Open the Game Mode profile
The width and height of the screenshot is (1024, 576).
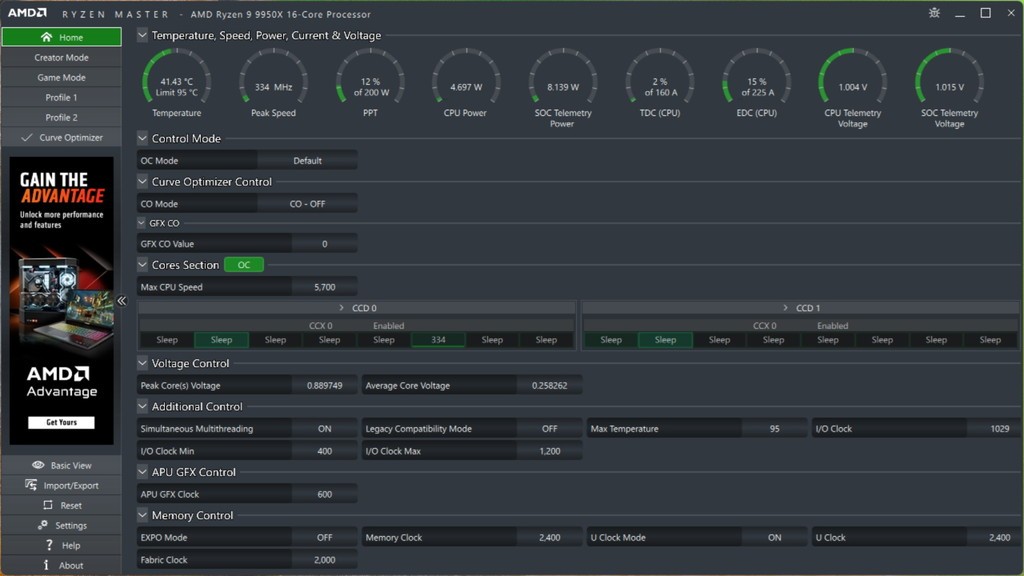pyautogui.click(x=61, y=78)
